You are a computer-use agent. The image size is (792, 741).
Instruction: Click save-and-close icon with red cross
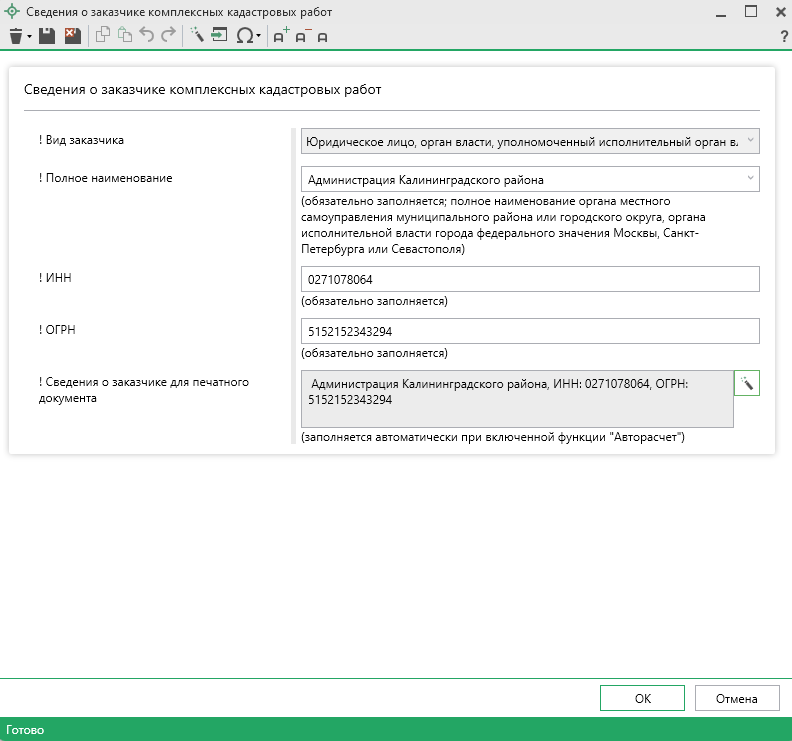click(72, 36)
